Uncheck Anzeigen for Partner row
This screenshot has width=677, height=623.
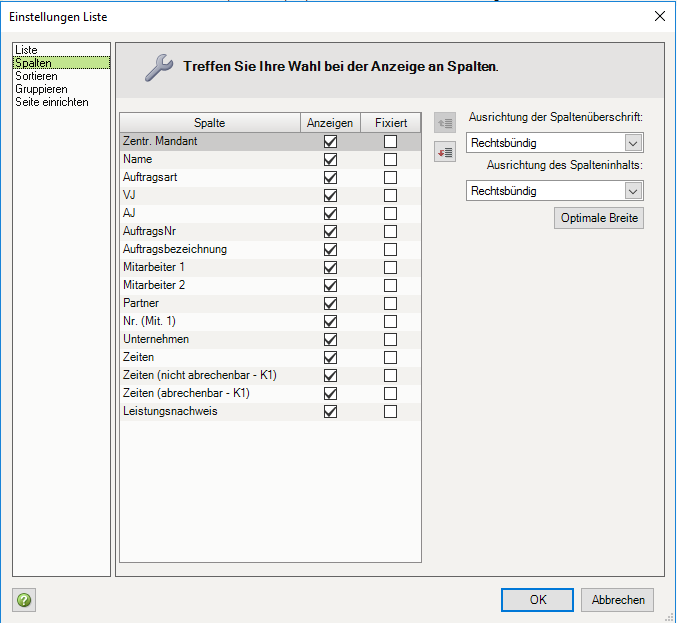pyautogui.click(x=330, y=304)
